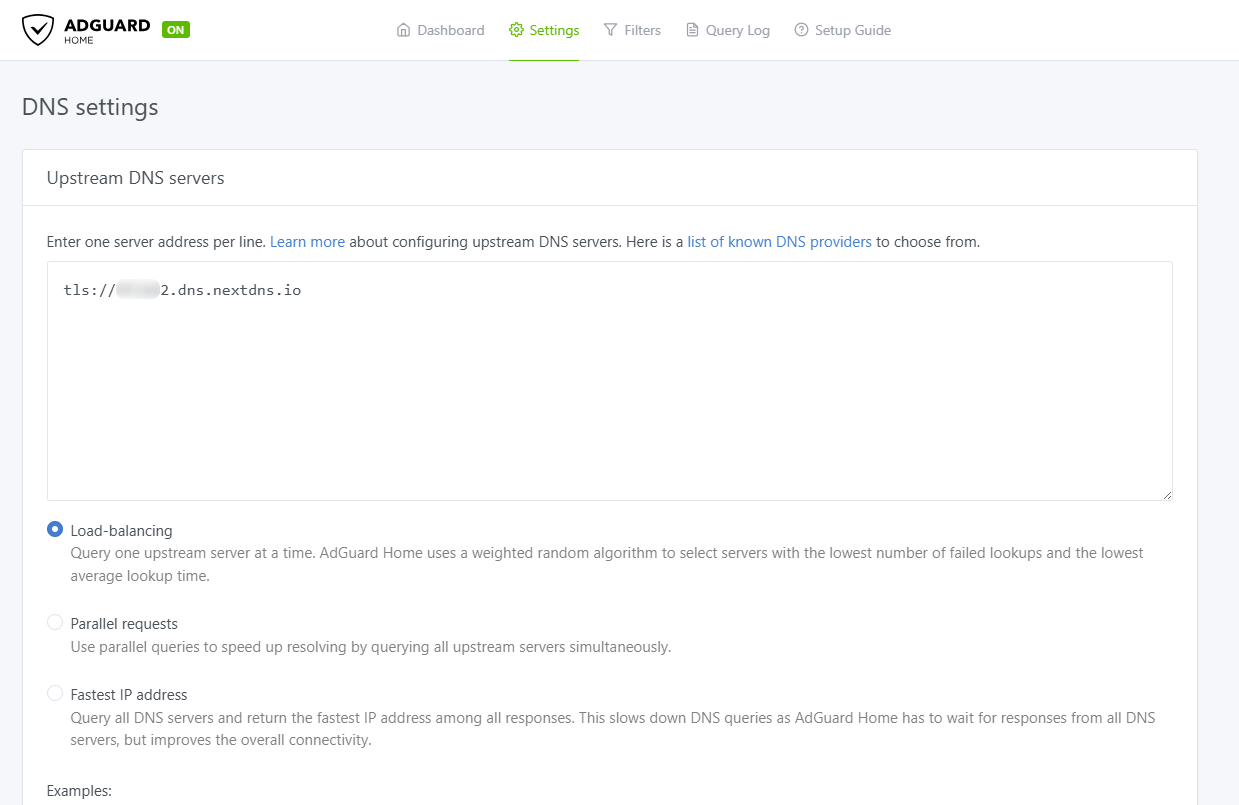1239x805 pixels.
Task: Choose the Fastest IP address mode
Action: (55, 694)
